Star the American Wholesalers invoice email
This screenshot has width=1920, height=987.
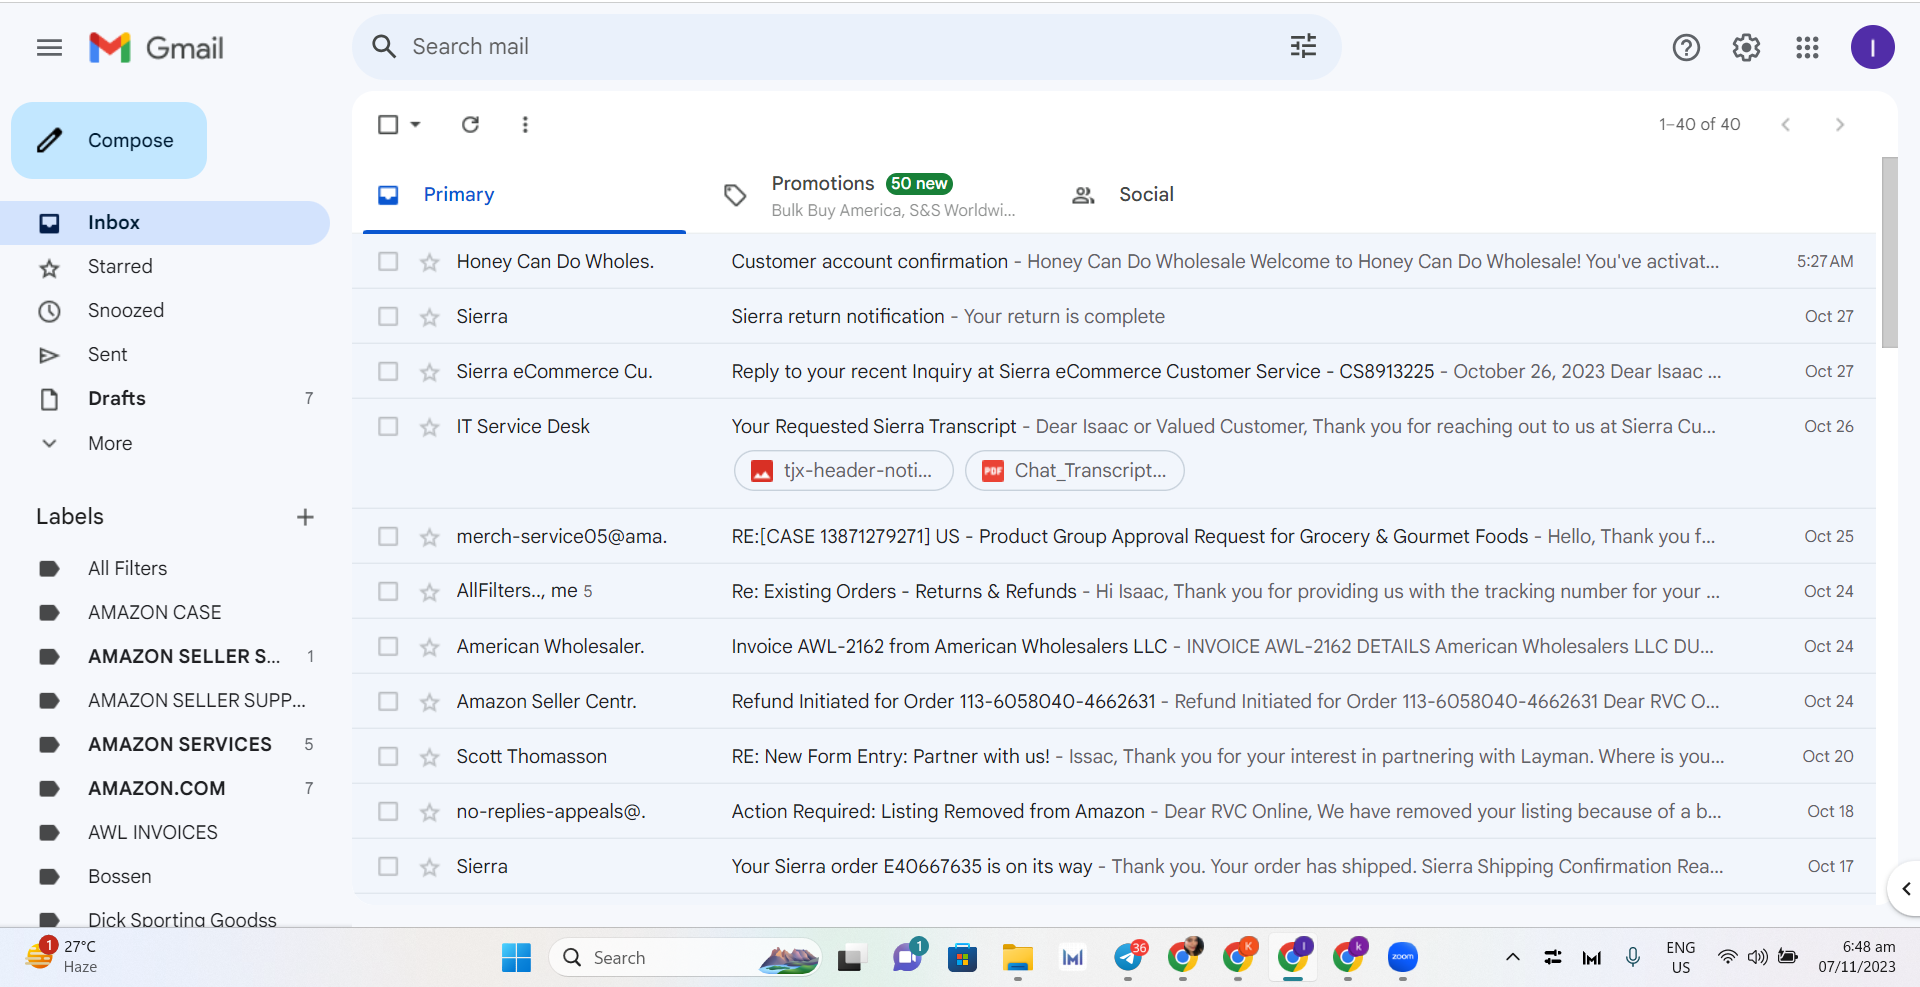[x=430, y=647]
